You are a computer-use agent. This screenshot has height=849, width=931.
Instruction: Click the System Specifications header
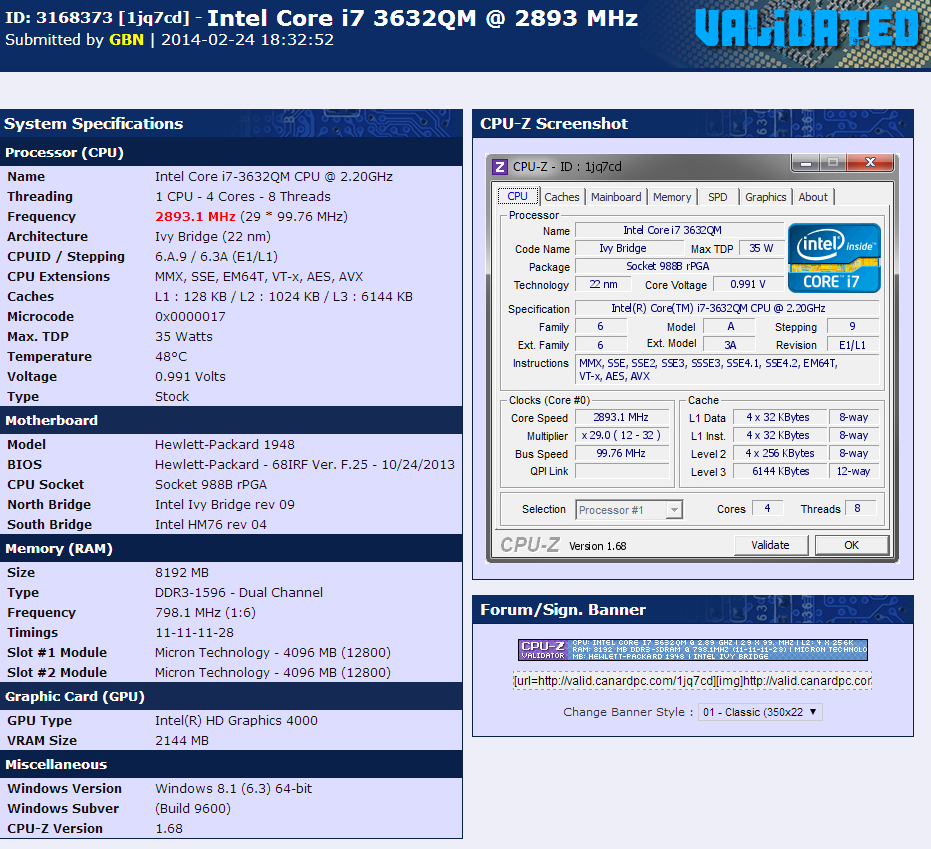(x=231, y=123)
